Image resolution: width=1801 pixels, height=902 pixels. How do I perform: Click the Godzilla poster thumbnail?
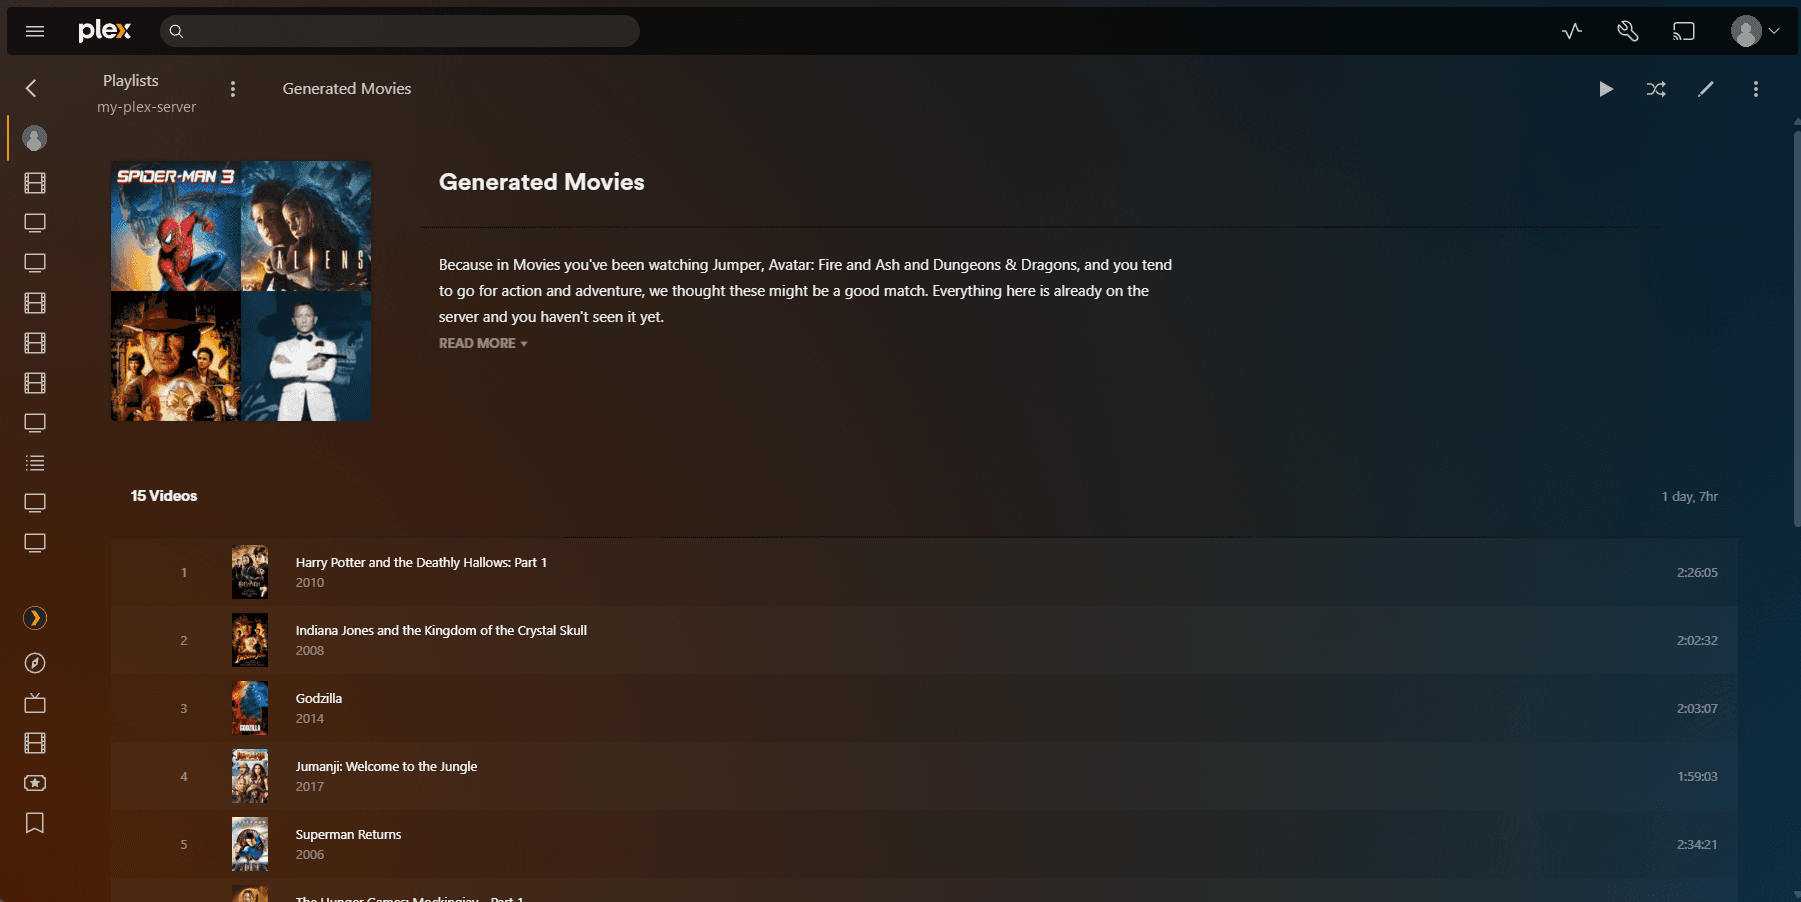click(x=250, y=708)
